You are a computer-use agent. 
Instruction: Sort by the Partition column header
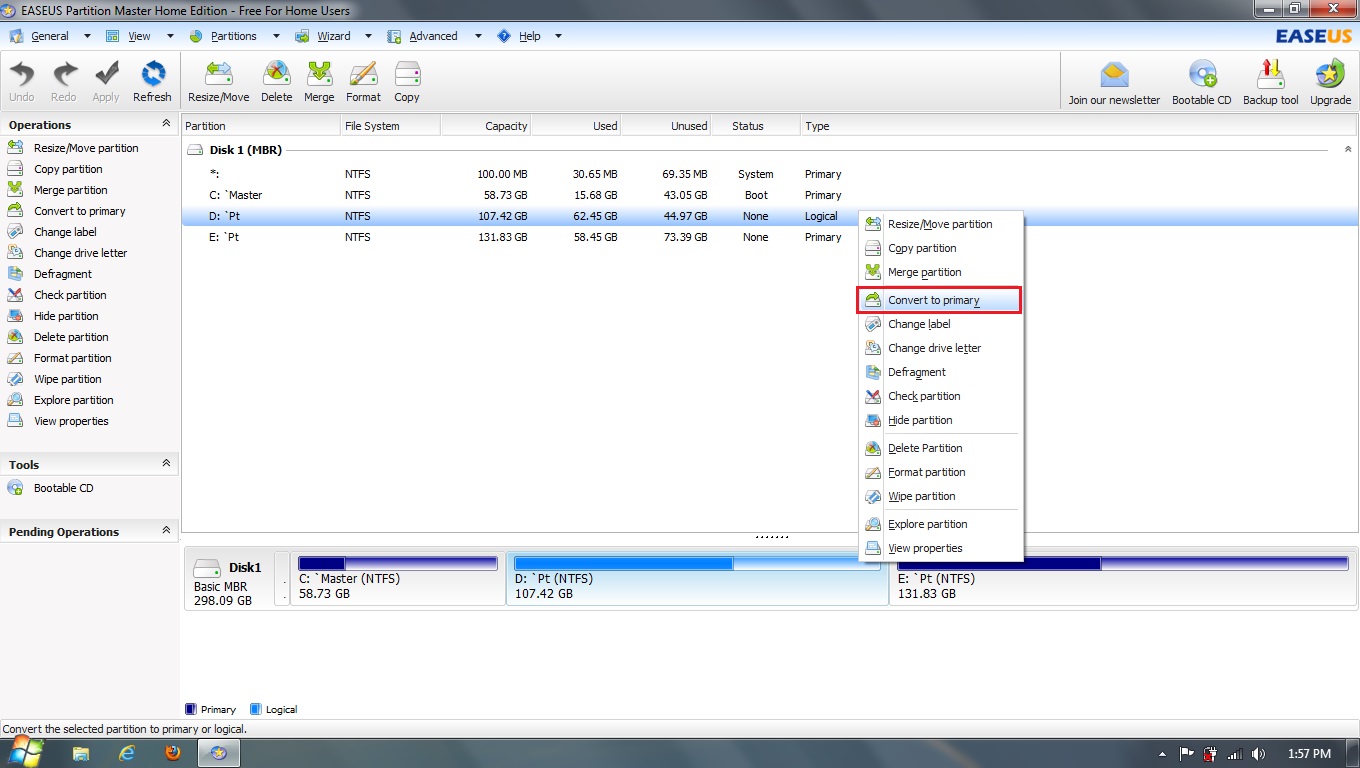pyautogui.click(x=261, y=126)
